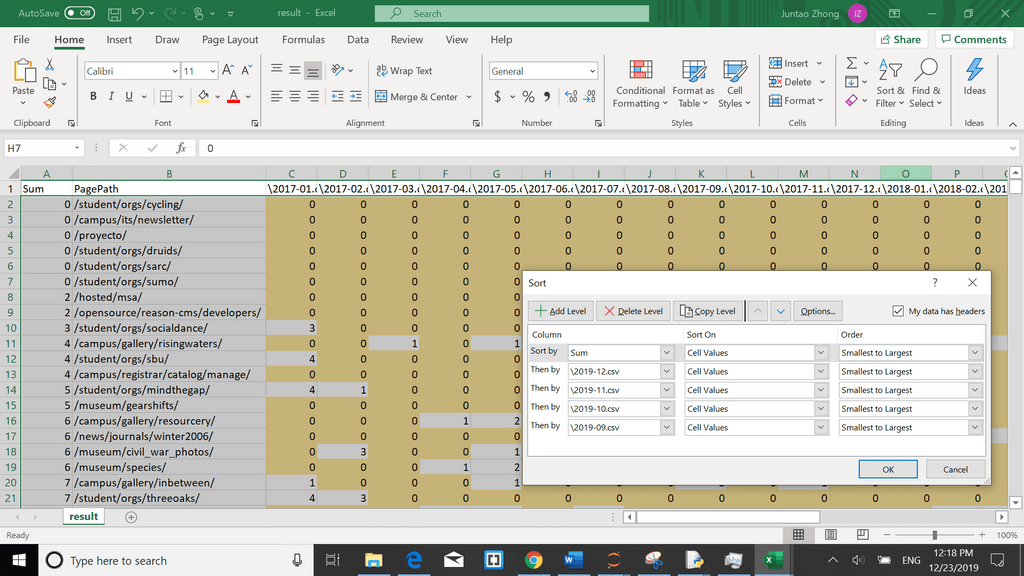Toggle Wrap Text option
This screenshot has height=576, width=1024.
404,71
